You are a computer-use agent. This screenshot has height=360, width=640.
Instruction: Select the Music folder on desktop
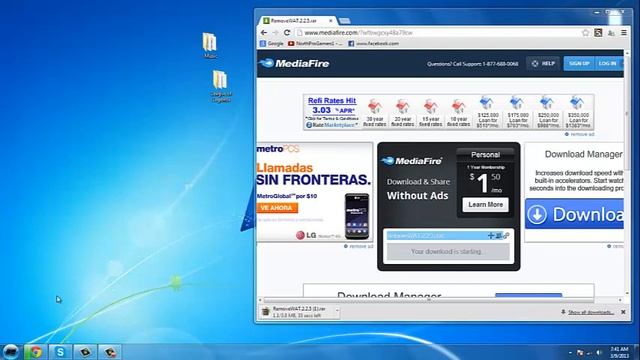coord(210,45)
